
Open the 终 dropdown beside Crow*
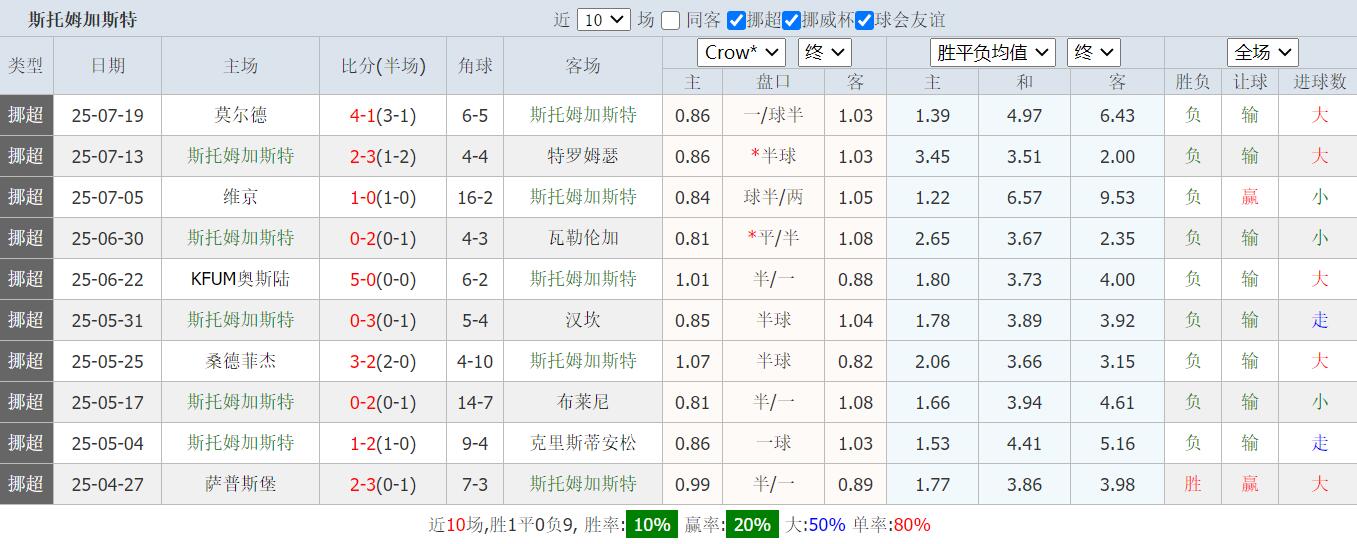point(824,53)
